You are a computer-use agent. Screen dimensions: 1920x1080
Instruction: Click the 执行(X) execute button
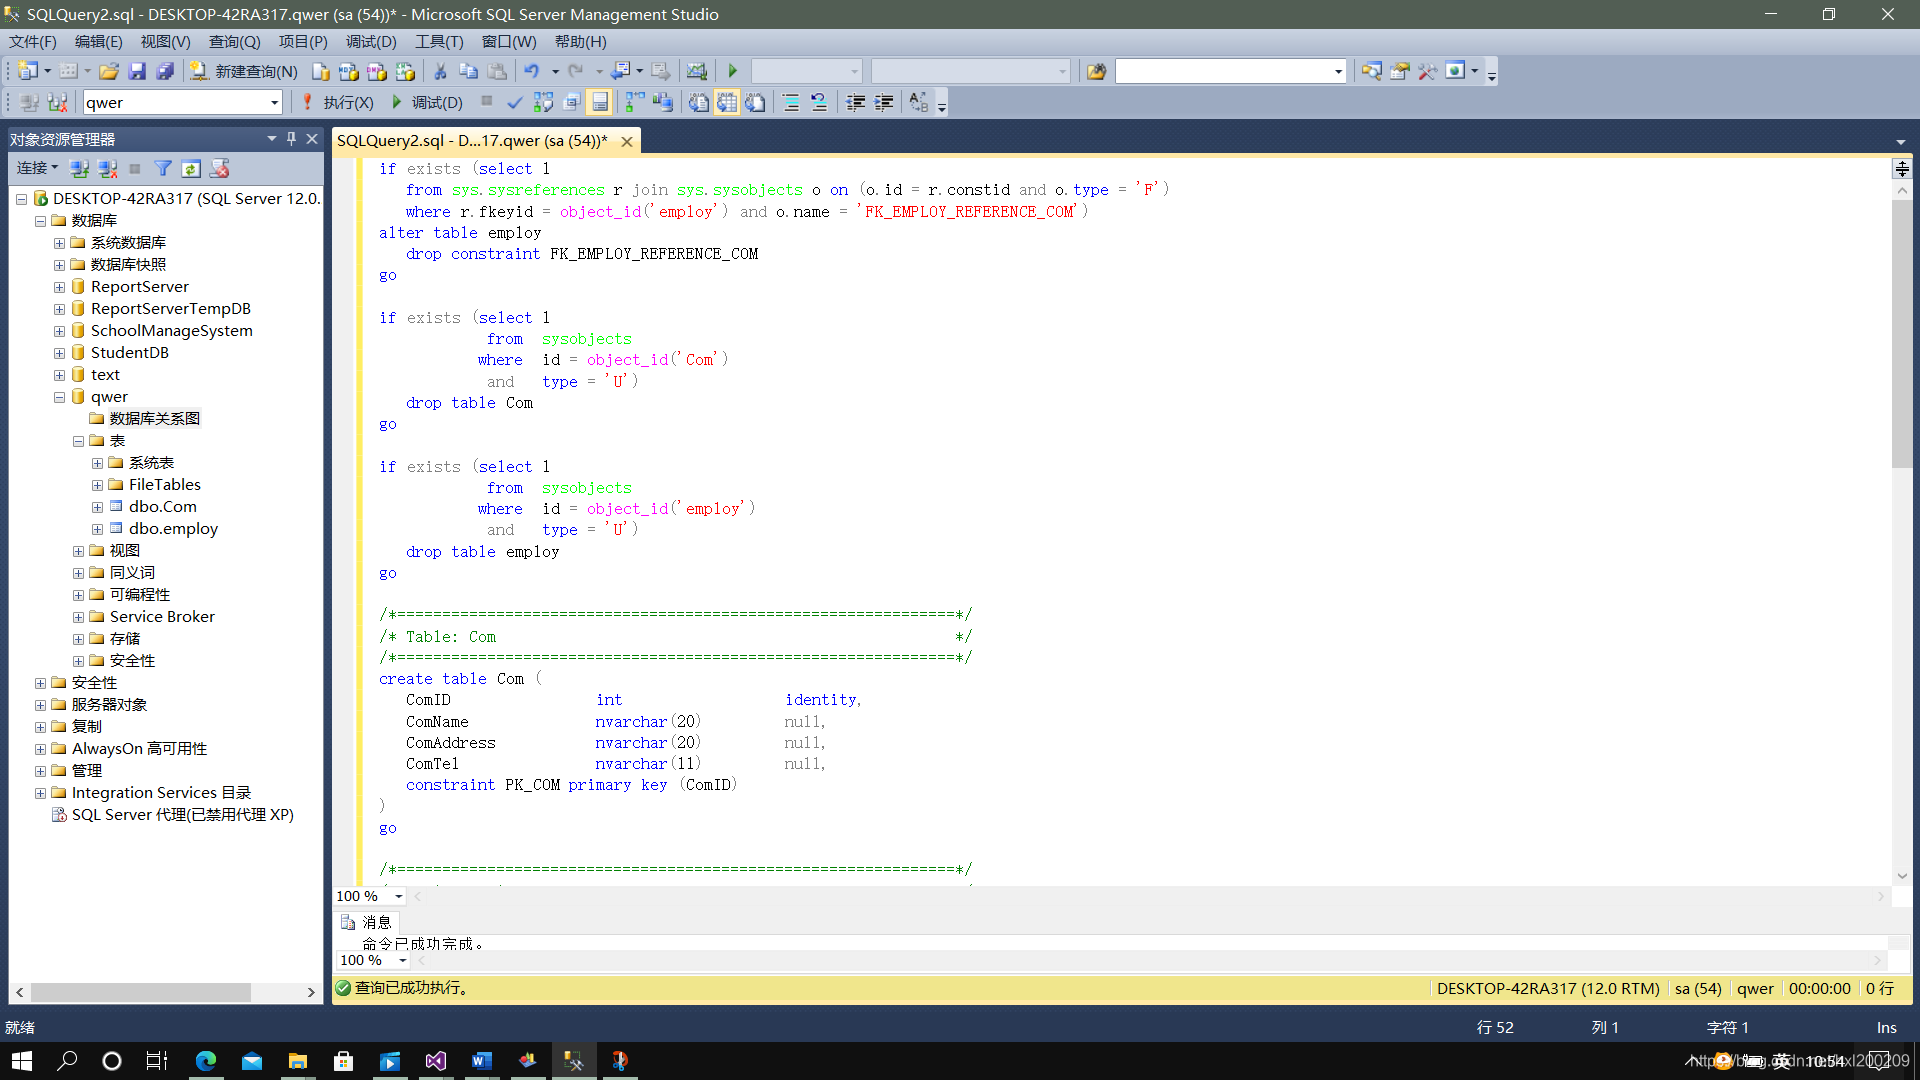pos(338,102)
